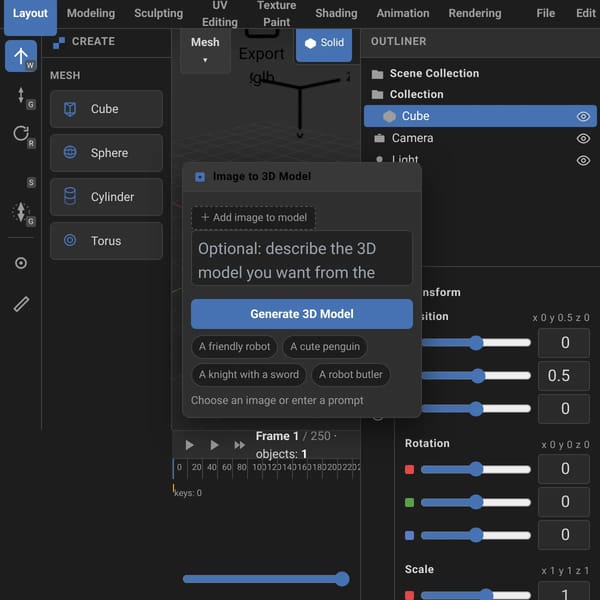
Task: Select the Grab tool below the Move tool
Action: [x=21, y=96]
